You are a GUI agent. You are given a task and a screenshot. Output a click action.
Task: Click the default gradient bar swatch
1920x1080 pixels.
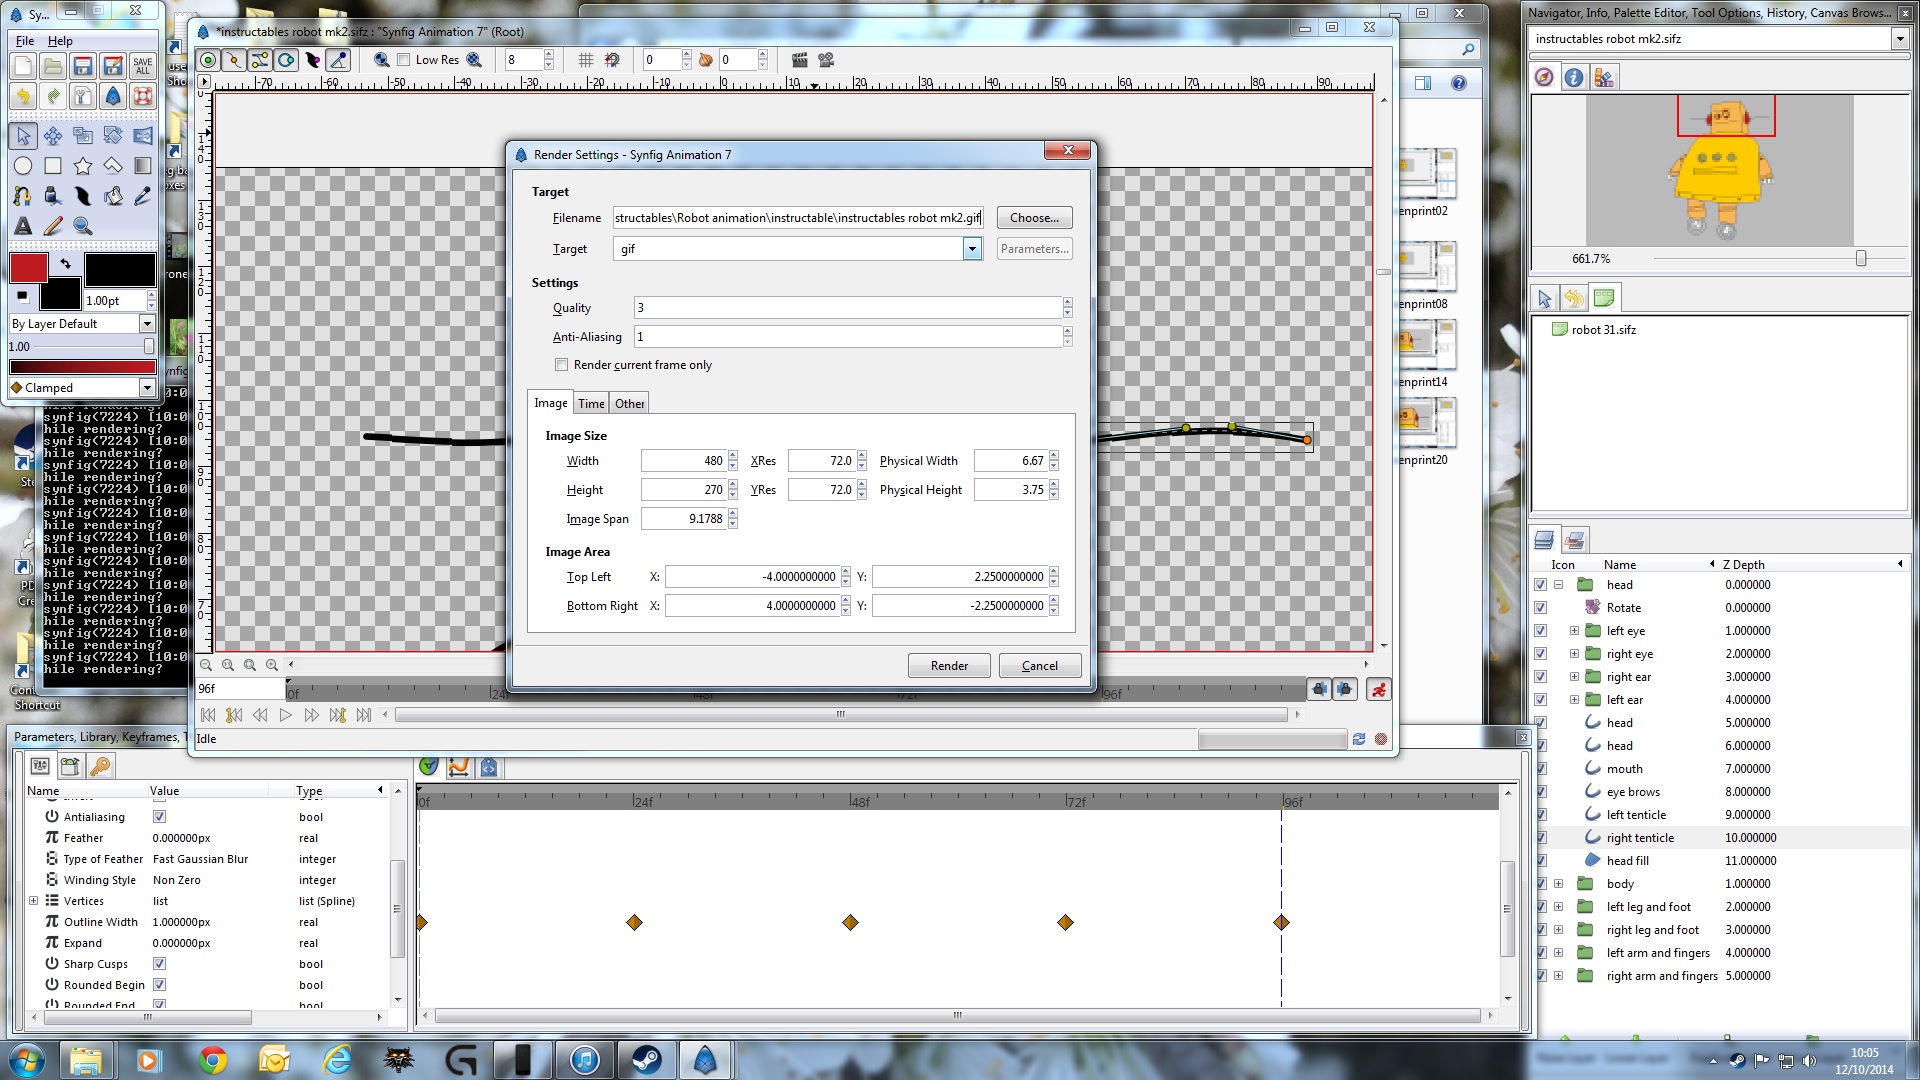click(x=82, y=367)
